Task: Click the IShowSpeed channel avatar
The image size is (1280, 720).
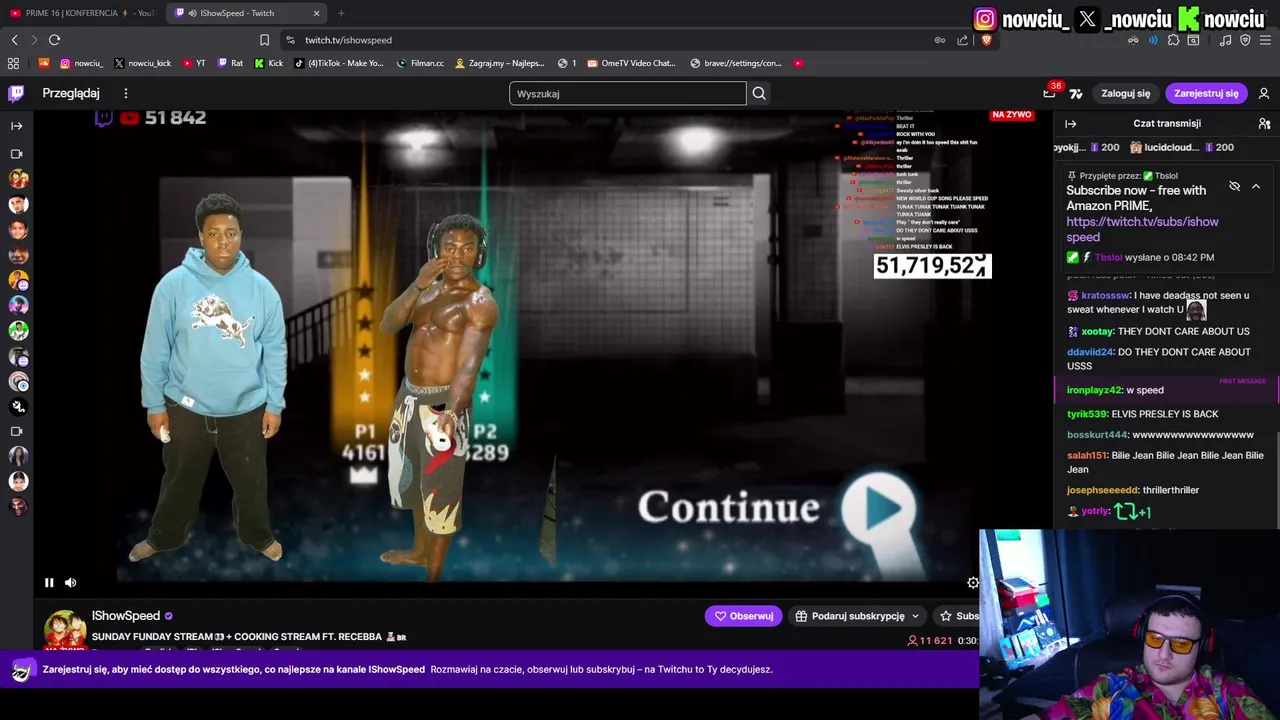Action: (x=64, y=631)
